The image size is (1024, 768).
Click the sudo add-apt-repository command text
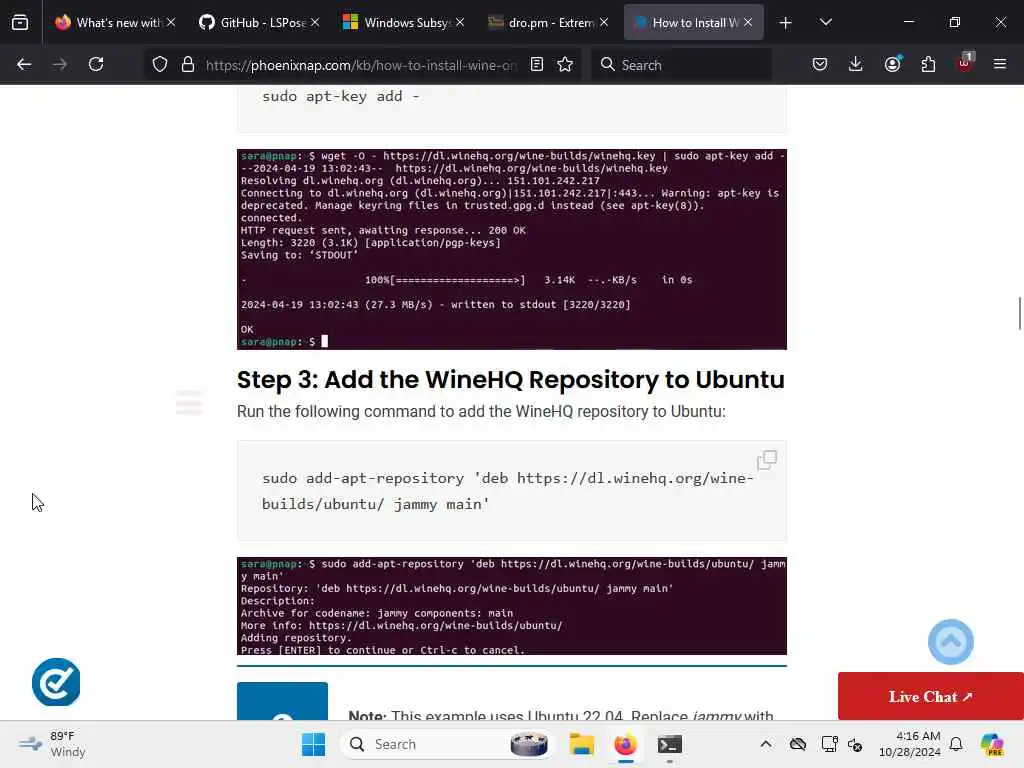[x=507, y=491]
